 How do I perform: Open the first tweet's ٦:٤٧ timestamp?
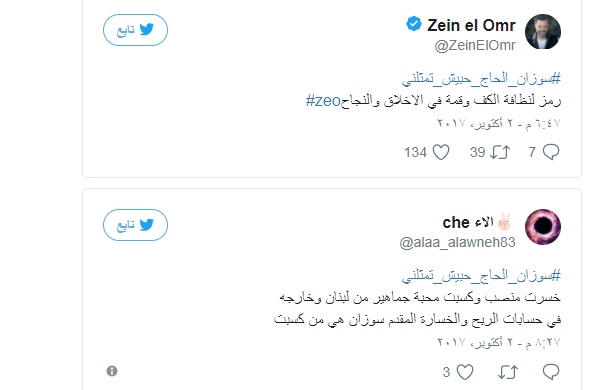(499, 123)
